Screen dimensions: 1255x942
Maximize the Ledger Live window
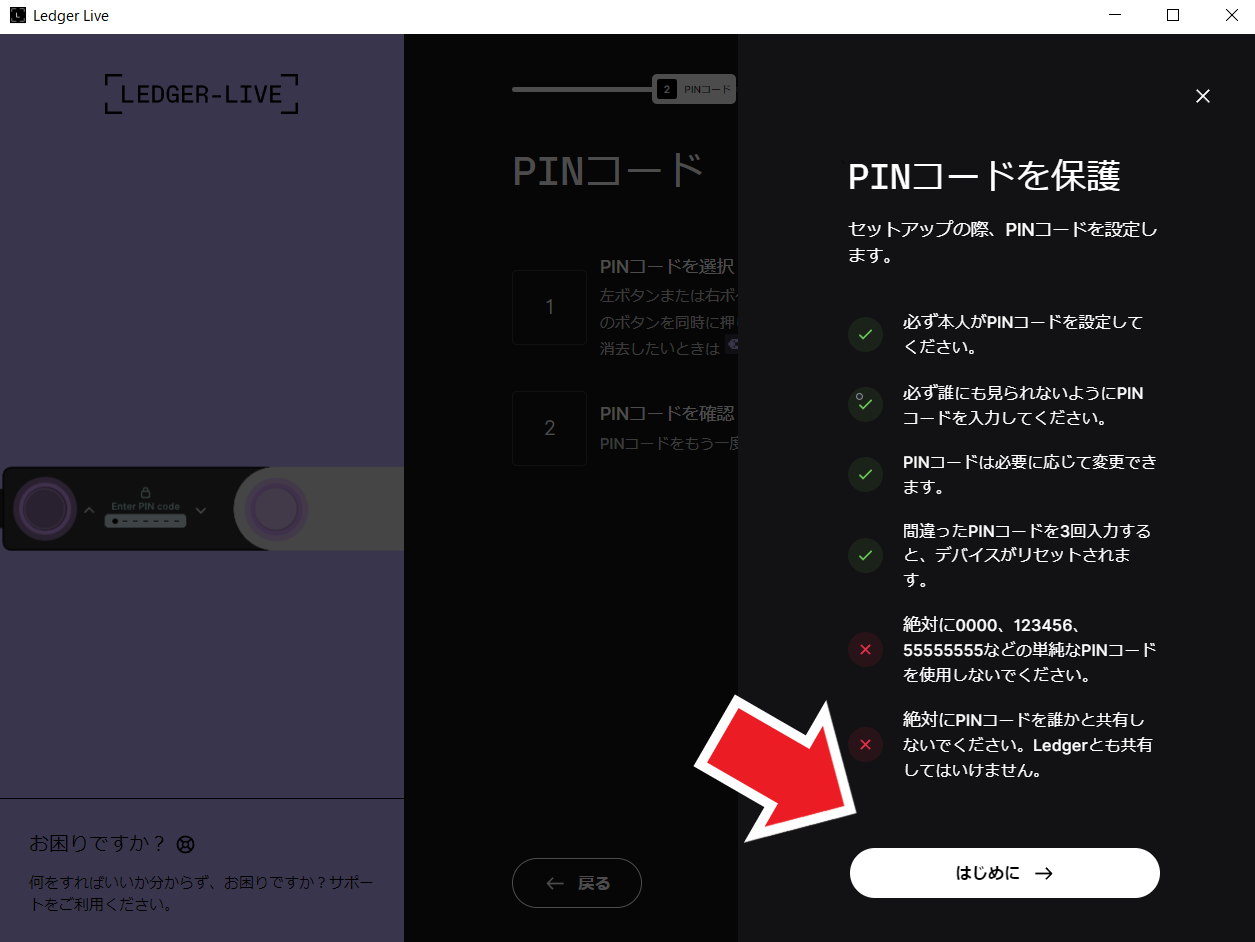click(x=1173, y=16)
